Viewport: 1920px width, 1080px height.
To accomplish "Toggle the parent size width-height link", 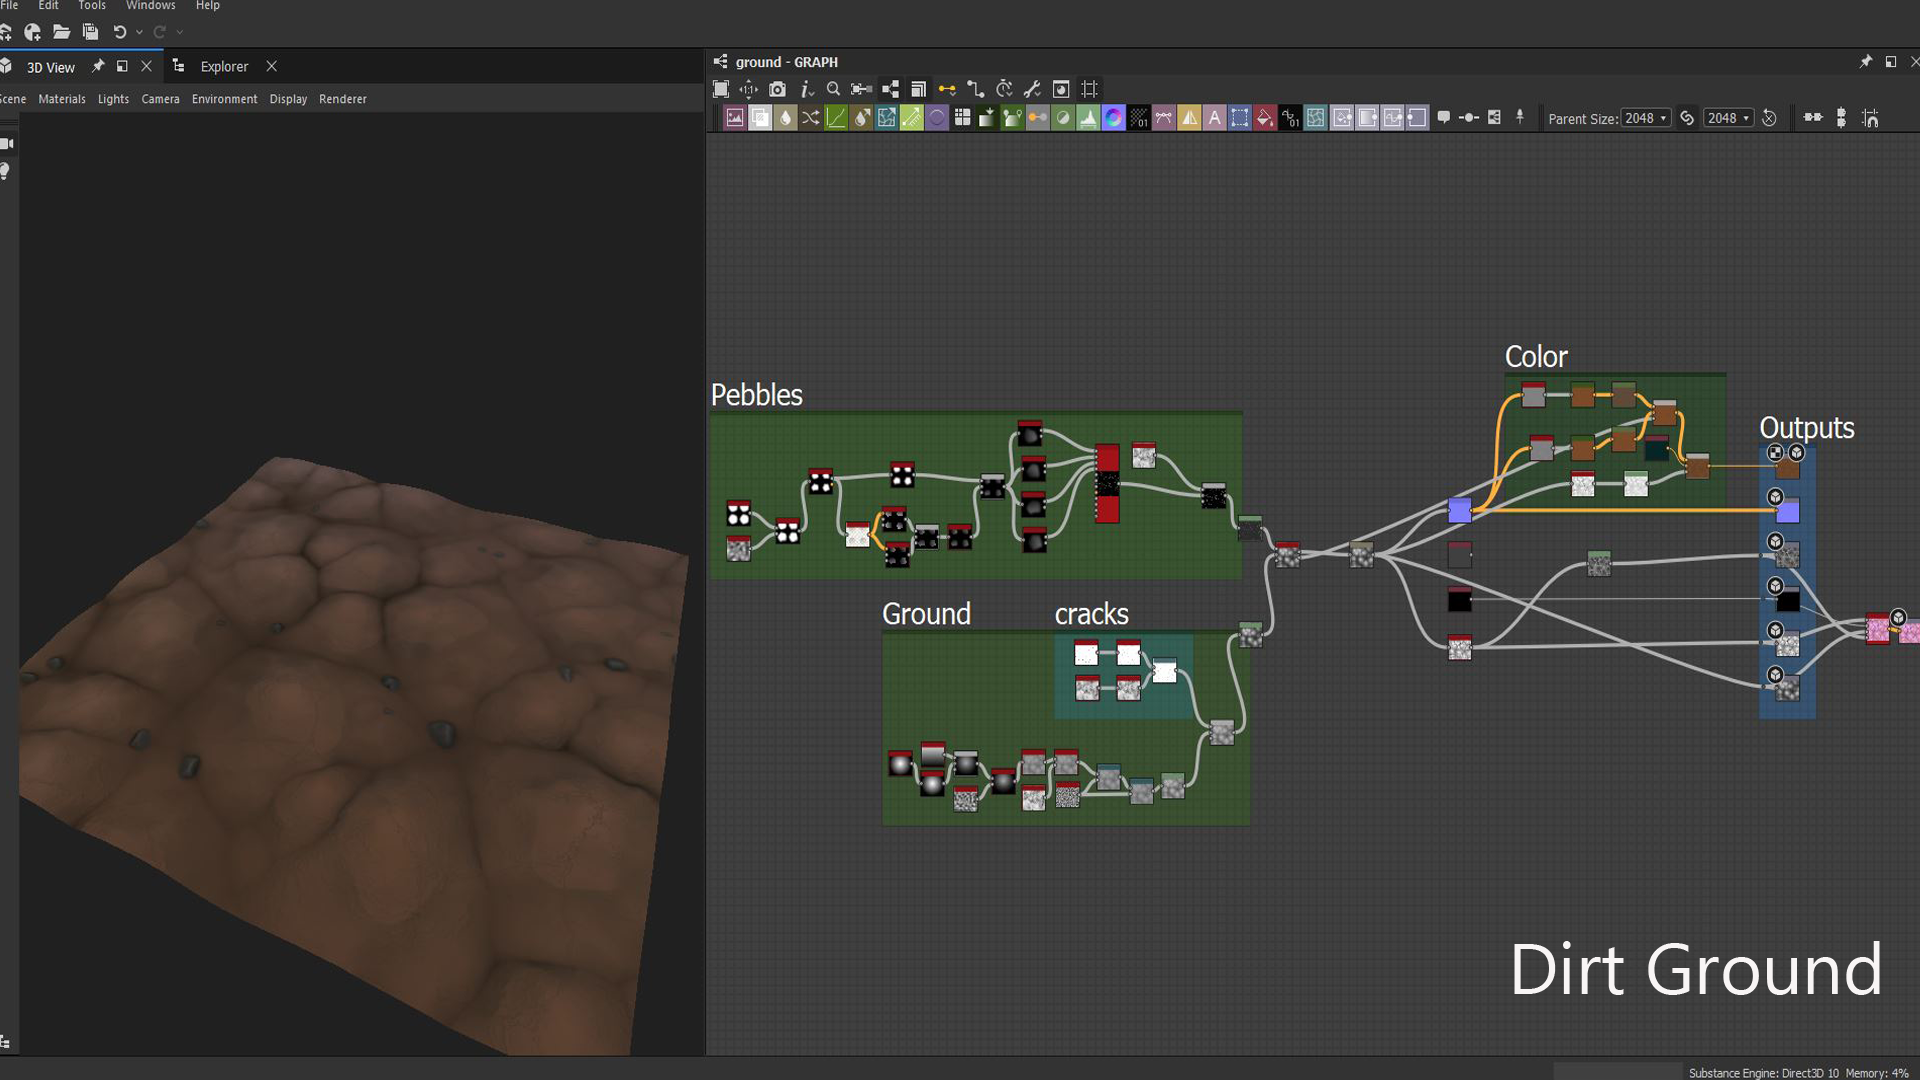I will (1687, 118).
